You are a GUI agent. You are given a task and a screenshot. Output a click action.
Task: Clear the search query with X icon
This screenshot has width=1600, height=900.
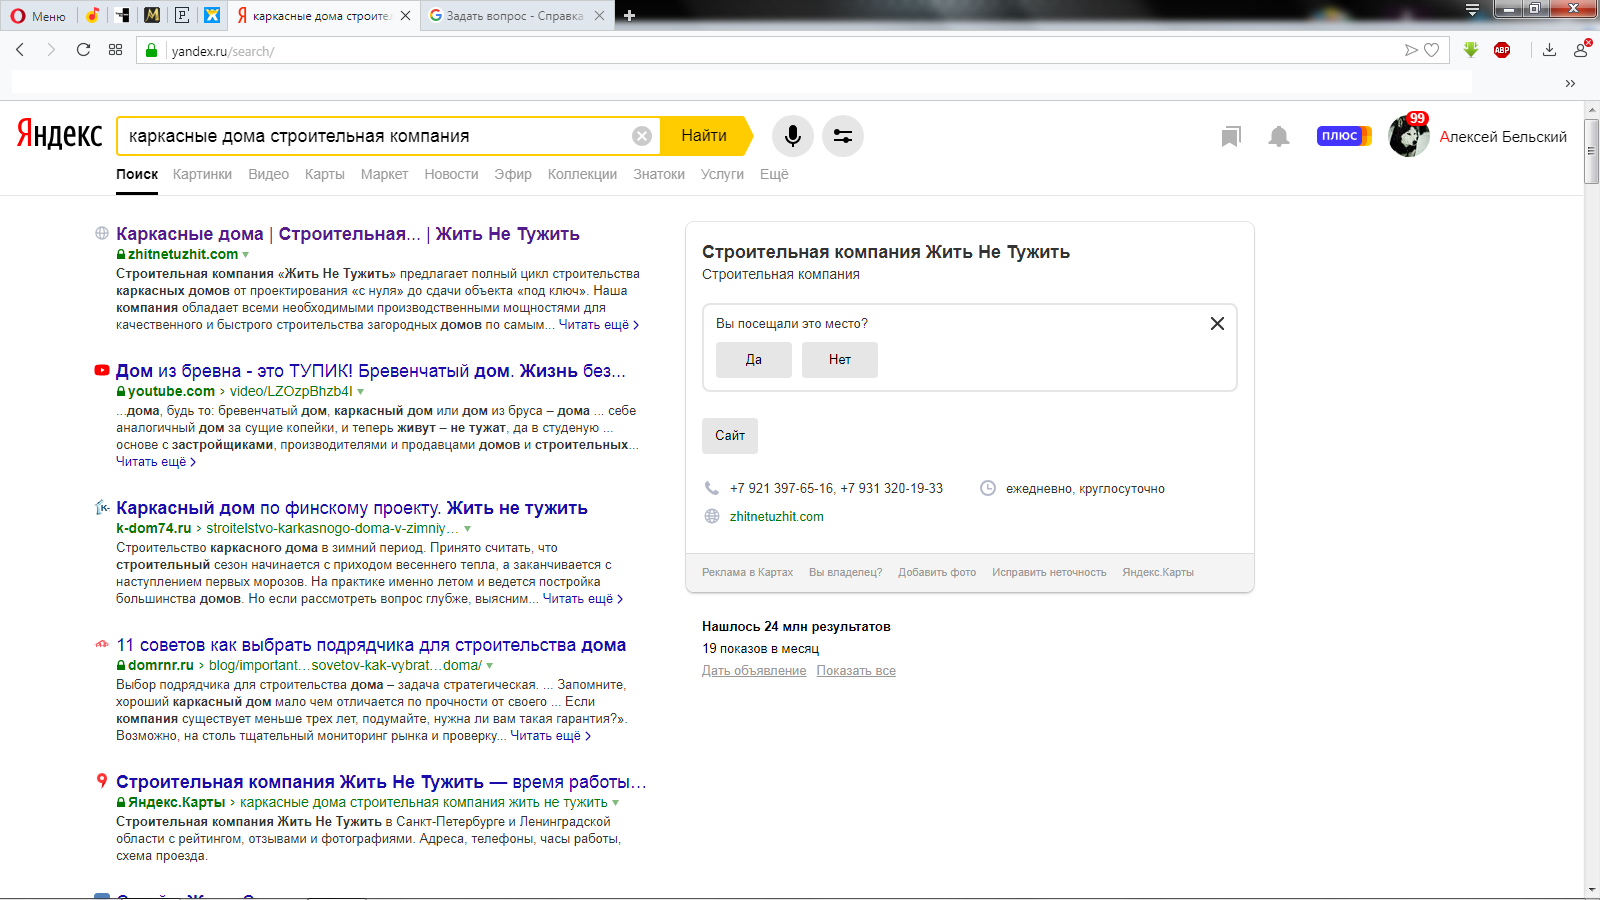pos(642,136)
